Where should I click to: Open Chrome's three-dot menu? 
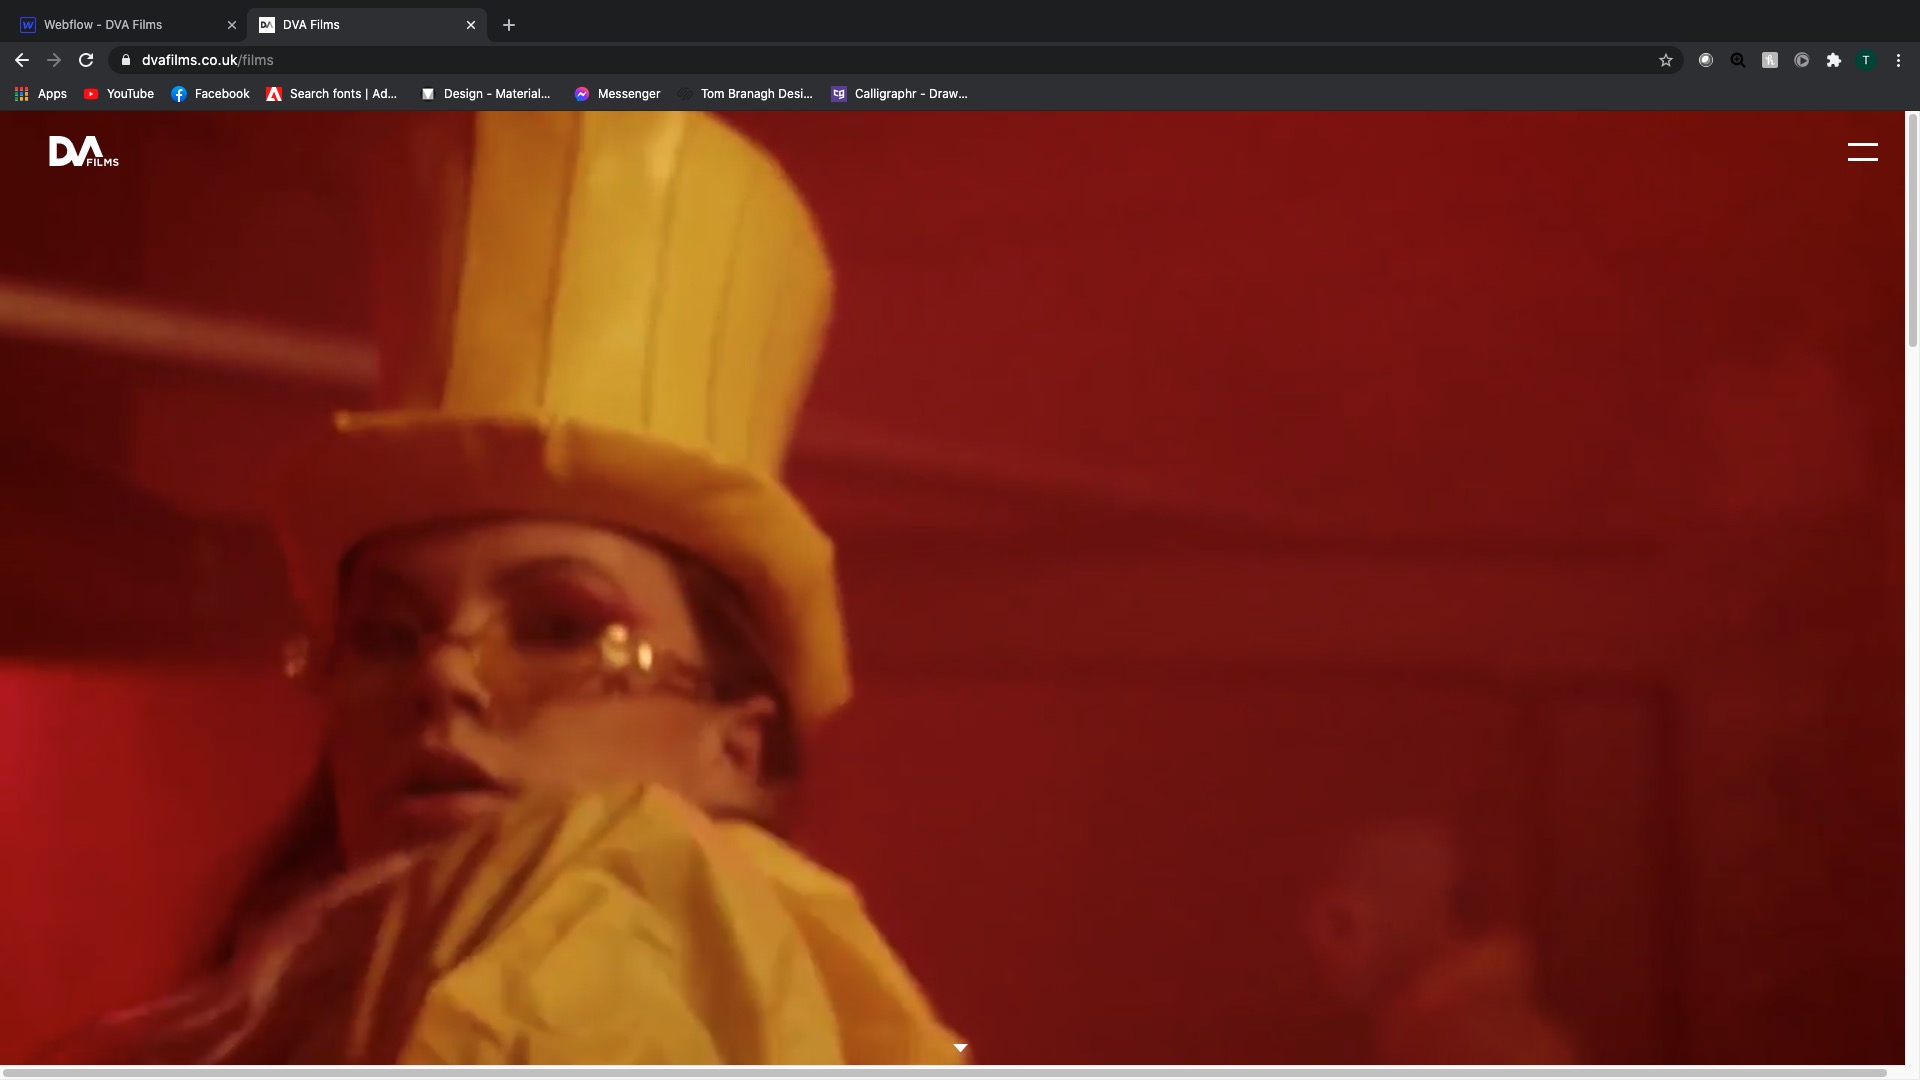coord(1898,60)
